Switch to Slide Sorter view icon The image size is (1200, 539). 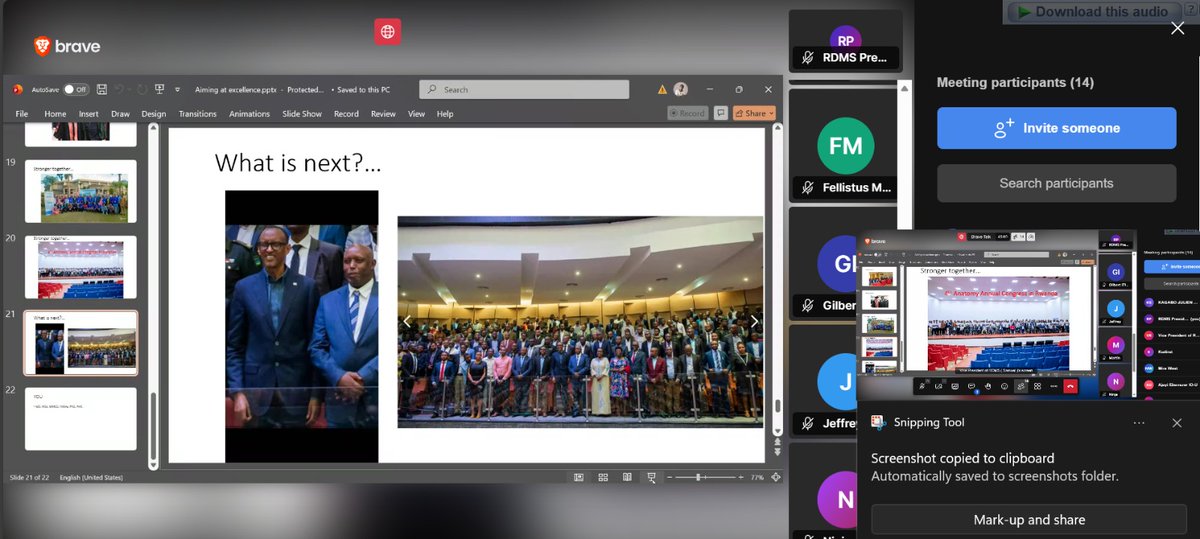tap(603, 477)
